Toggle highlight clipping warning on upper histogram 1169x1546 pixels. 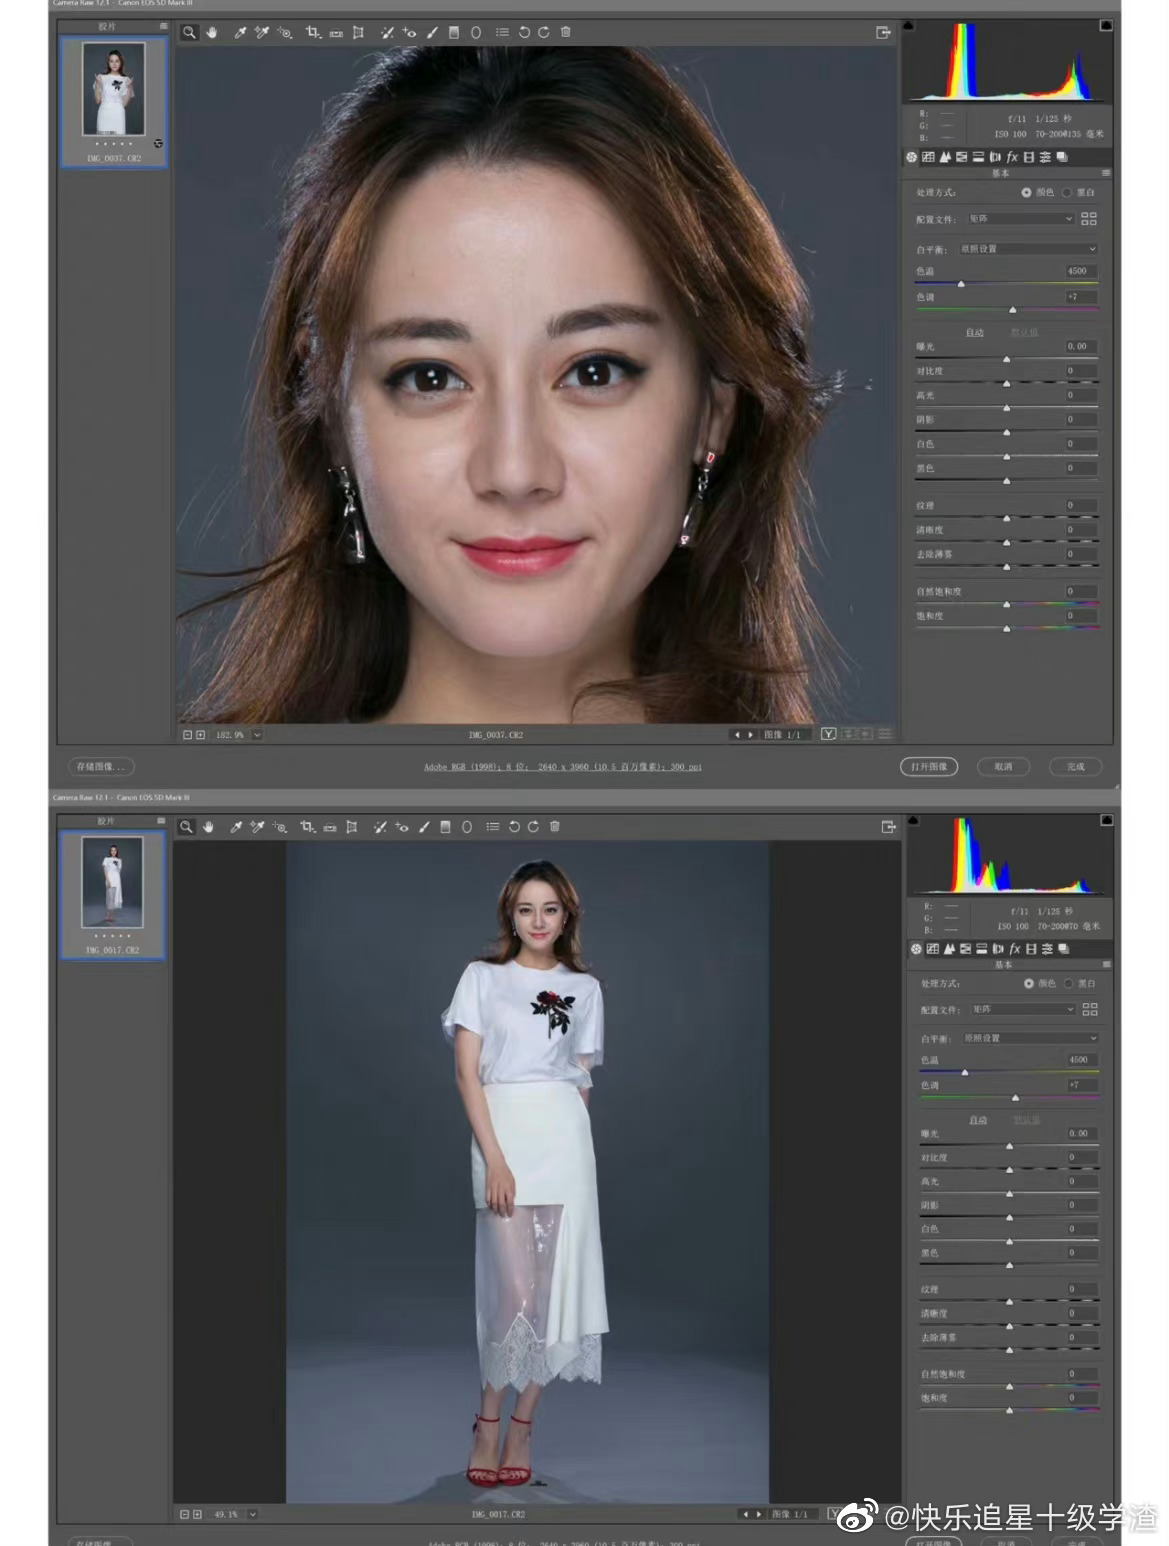[x=1106, y=26]
